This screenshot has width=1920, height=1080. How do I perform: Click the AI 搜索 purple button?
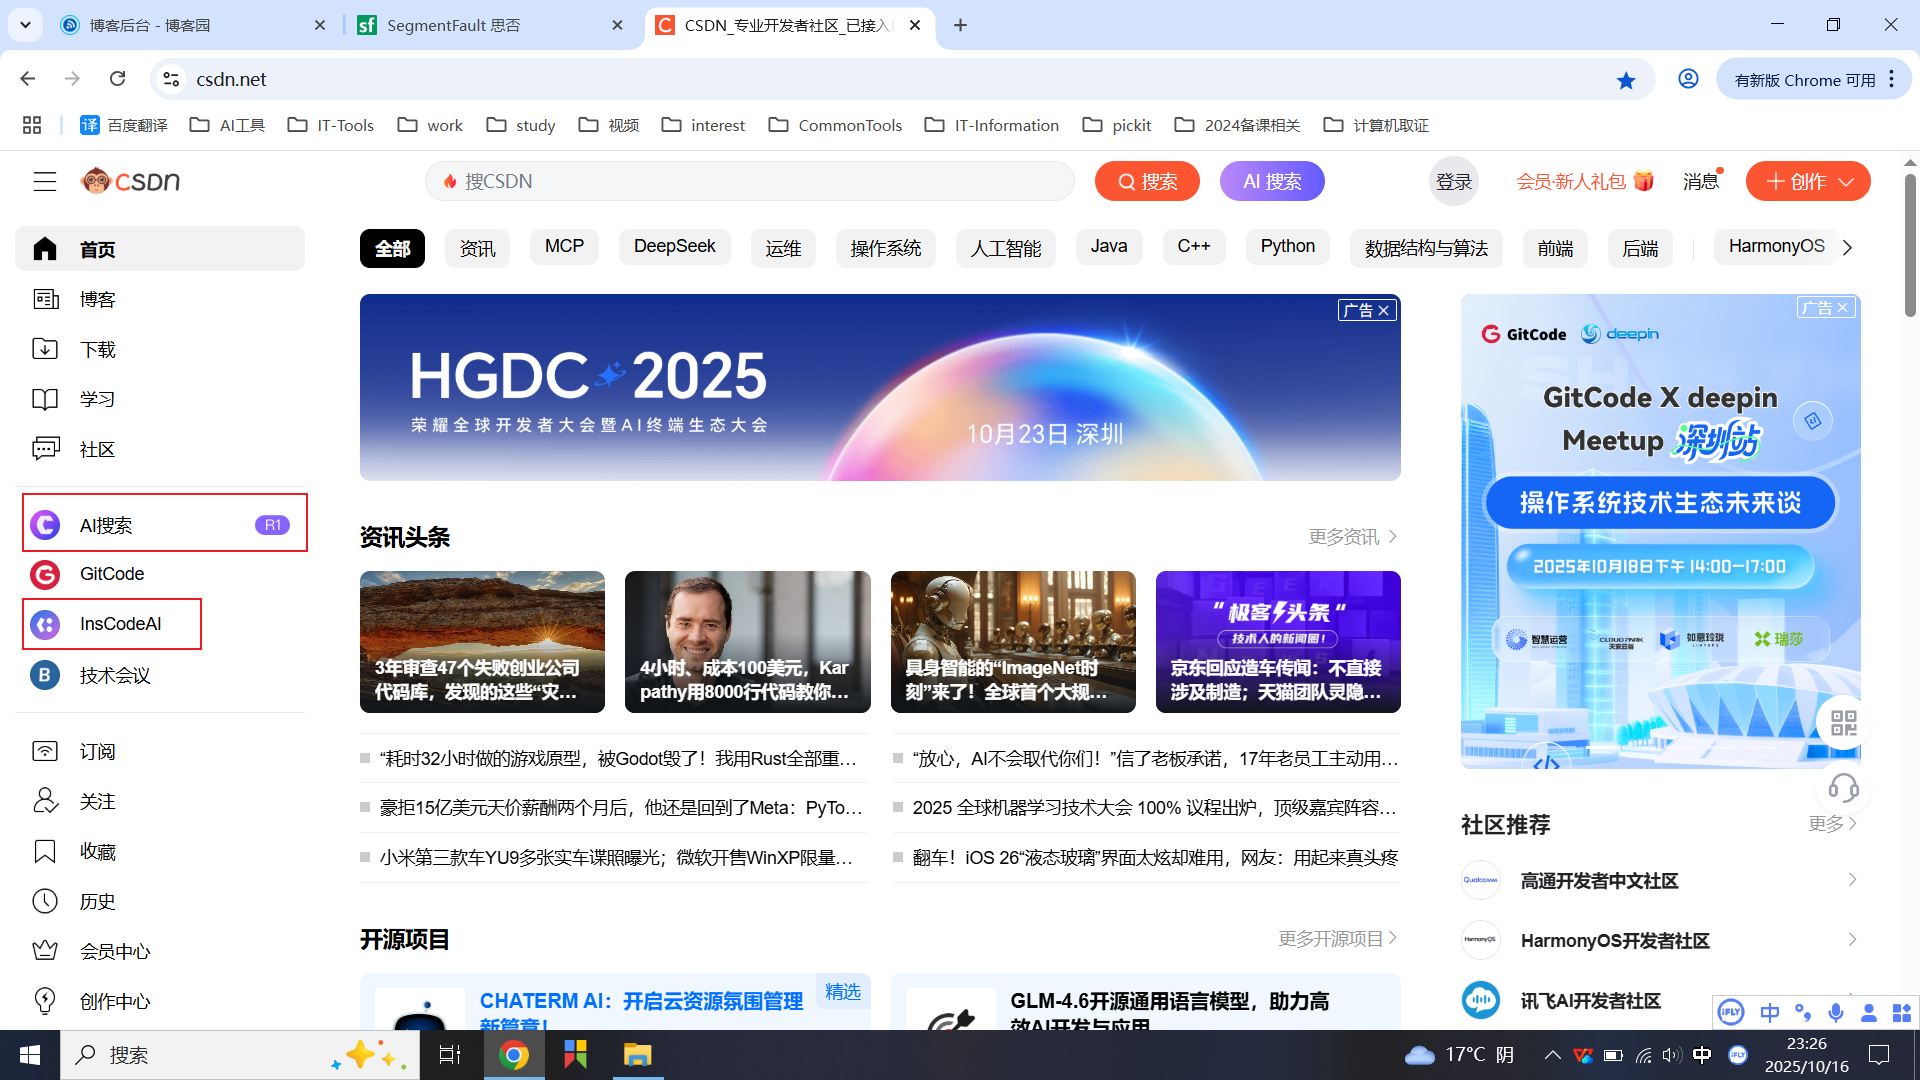point(1272,181)
